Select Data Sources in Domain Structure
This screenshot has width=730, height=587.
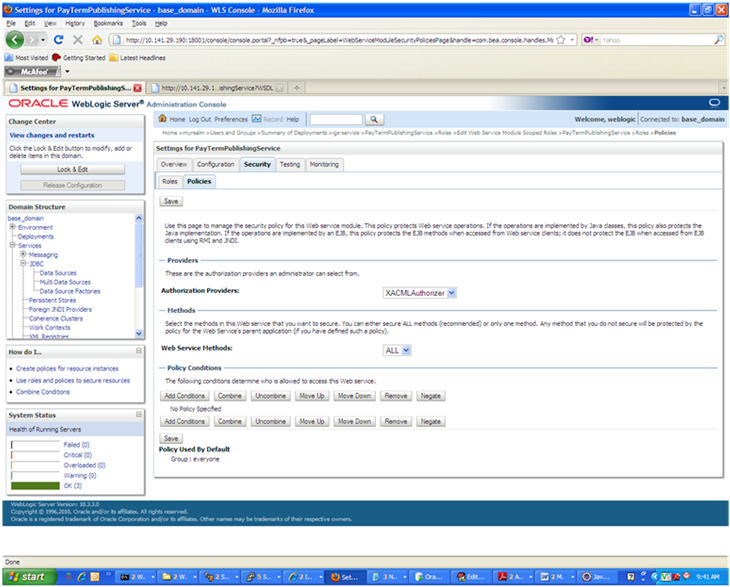tap(58, 273)
